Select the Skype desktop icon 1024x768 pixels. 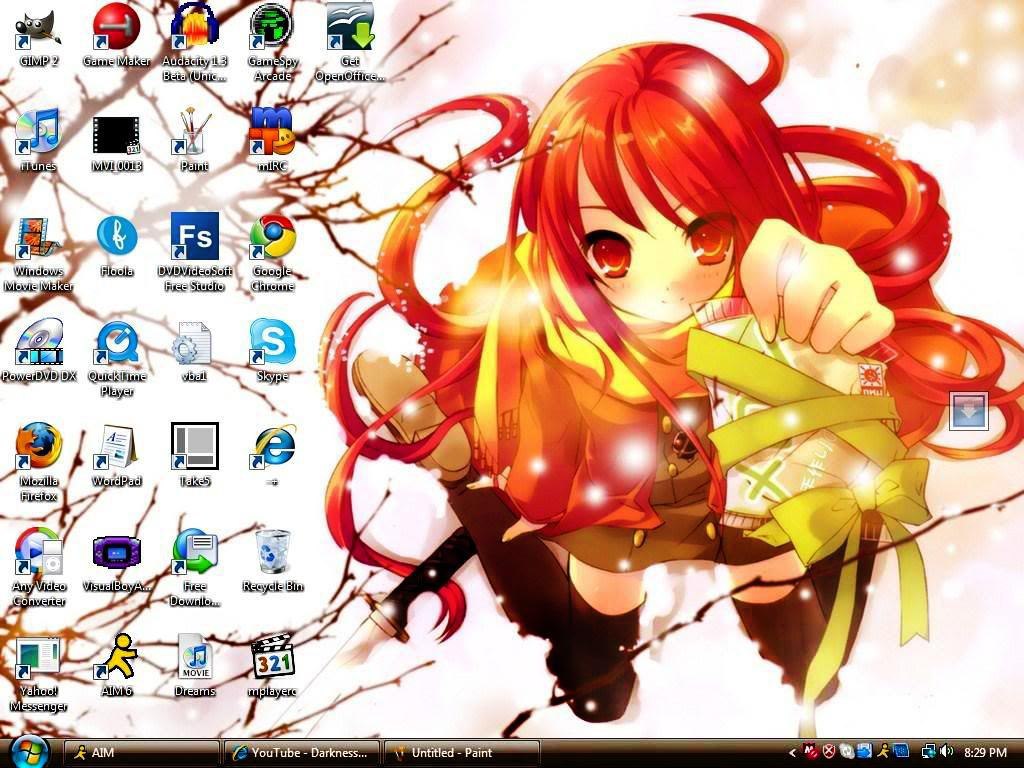272,350
